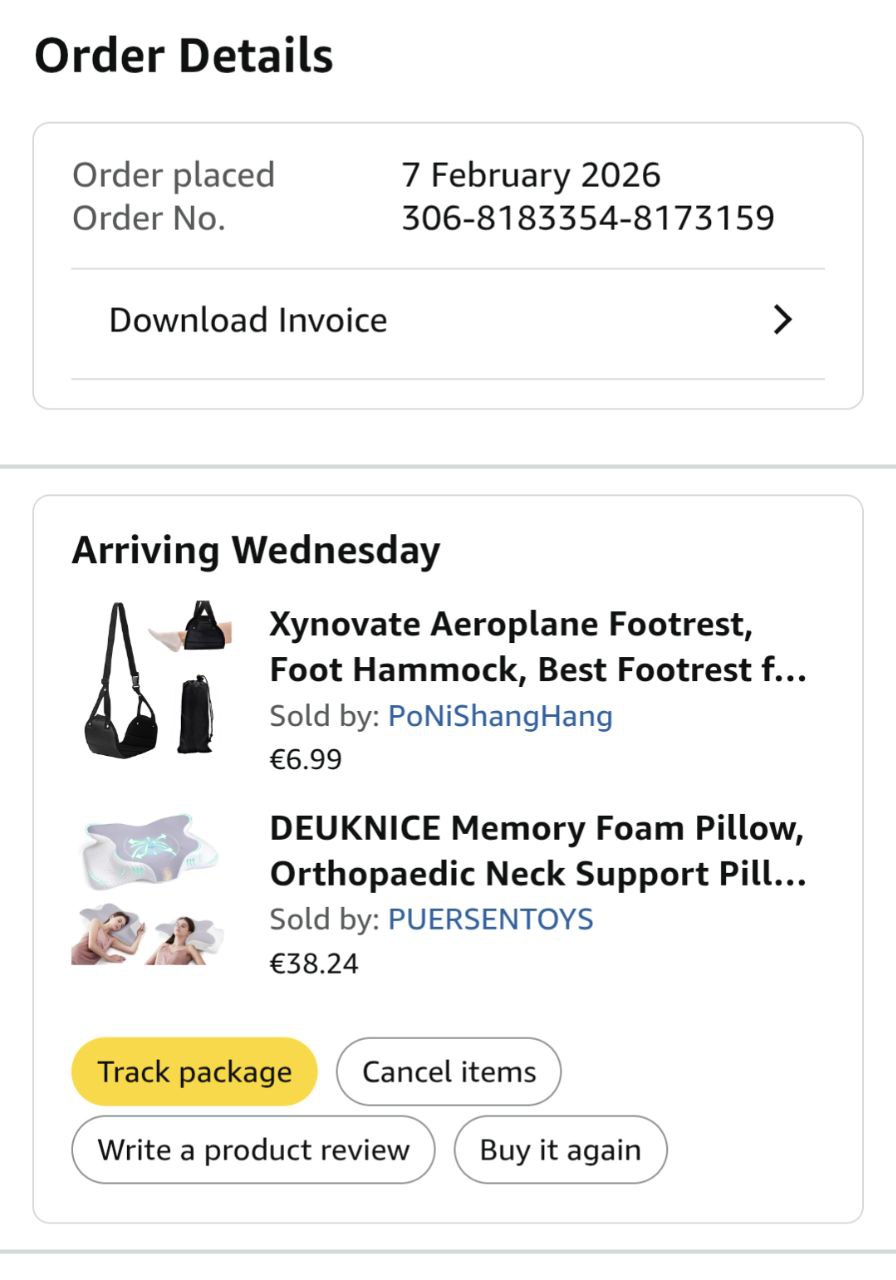Tap the 7 February 2026 order date
The image size is (896, 1280).
531,175
